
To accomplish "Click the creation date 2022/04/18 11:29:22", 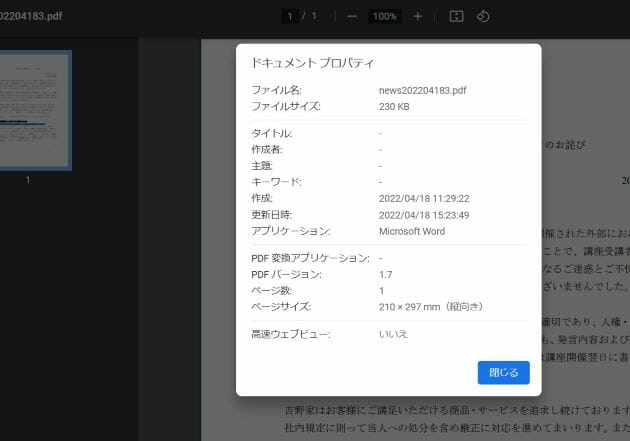I will pos(424,198).
